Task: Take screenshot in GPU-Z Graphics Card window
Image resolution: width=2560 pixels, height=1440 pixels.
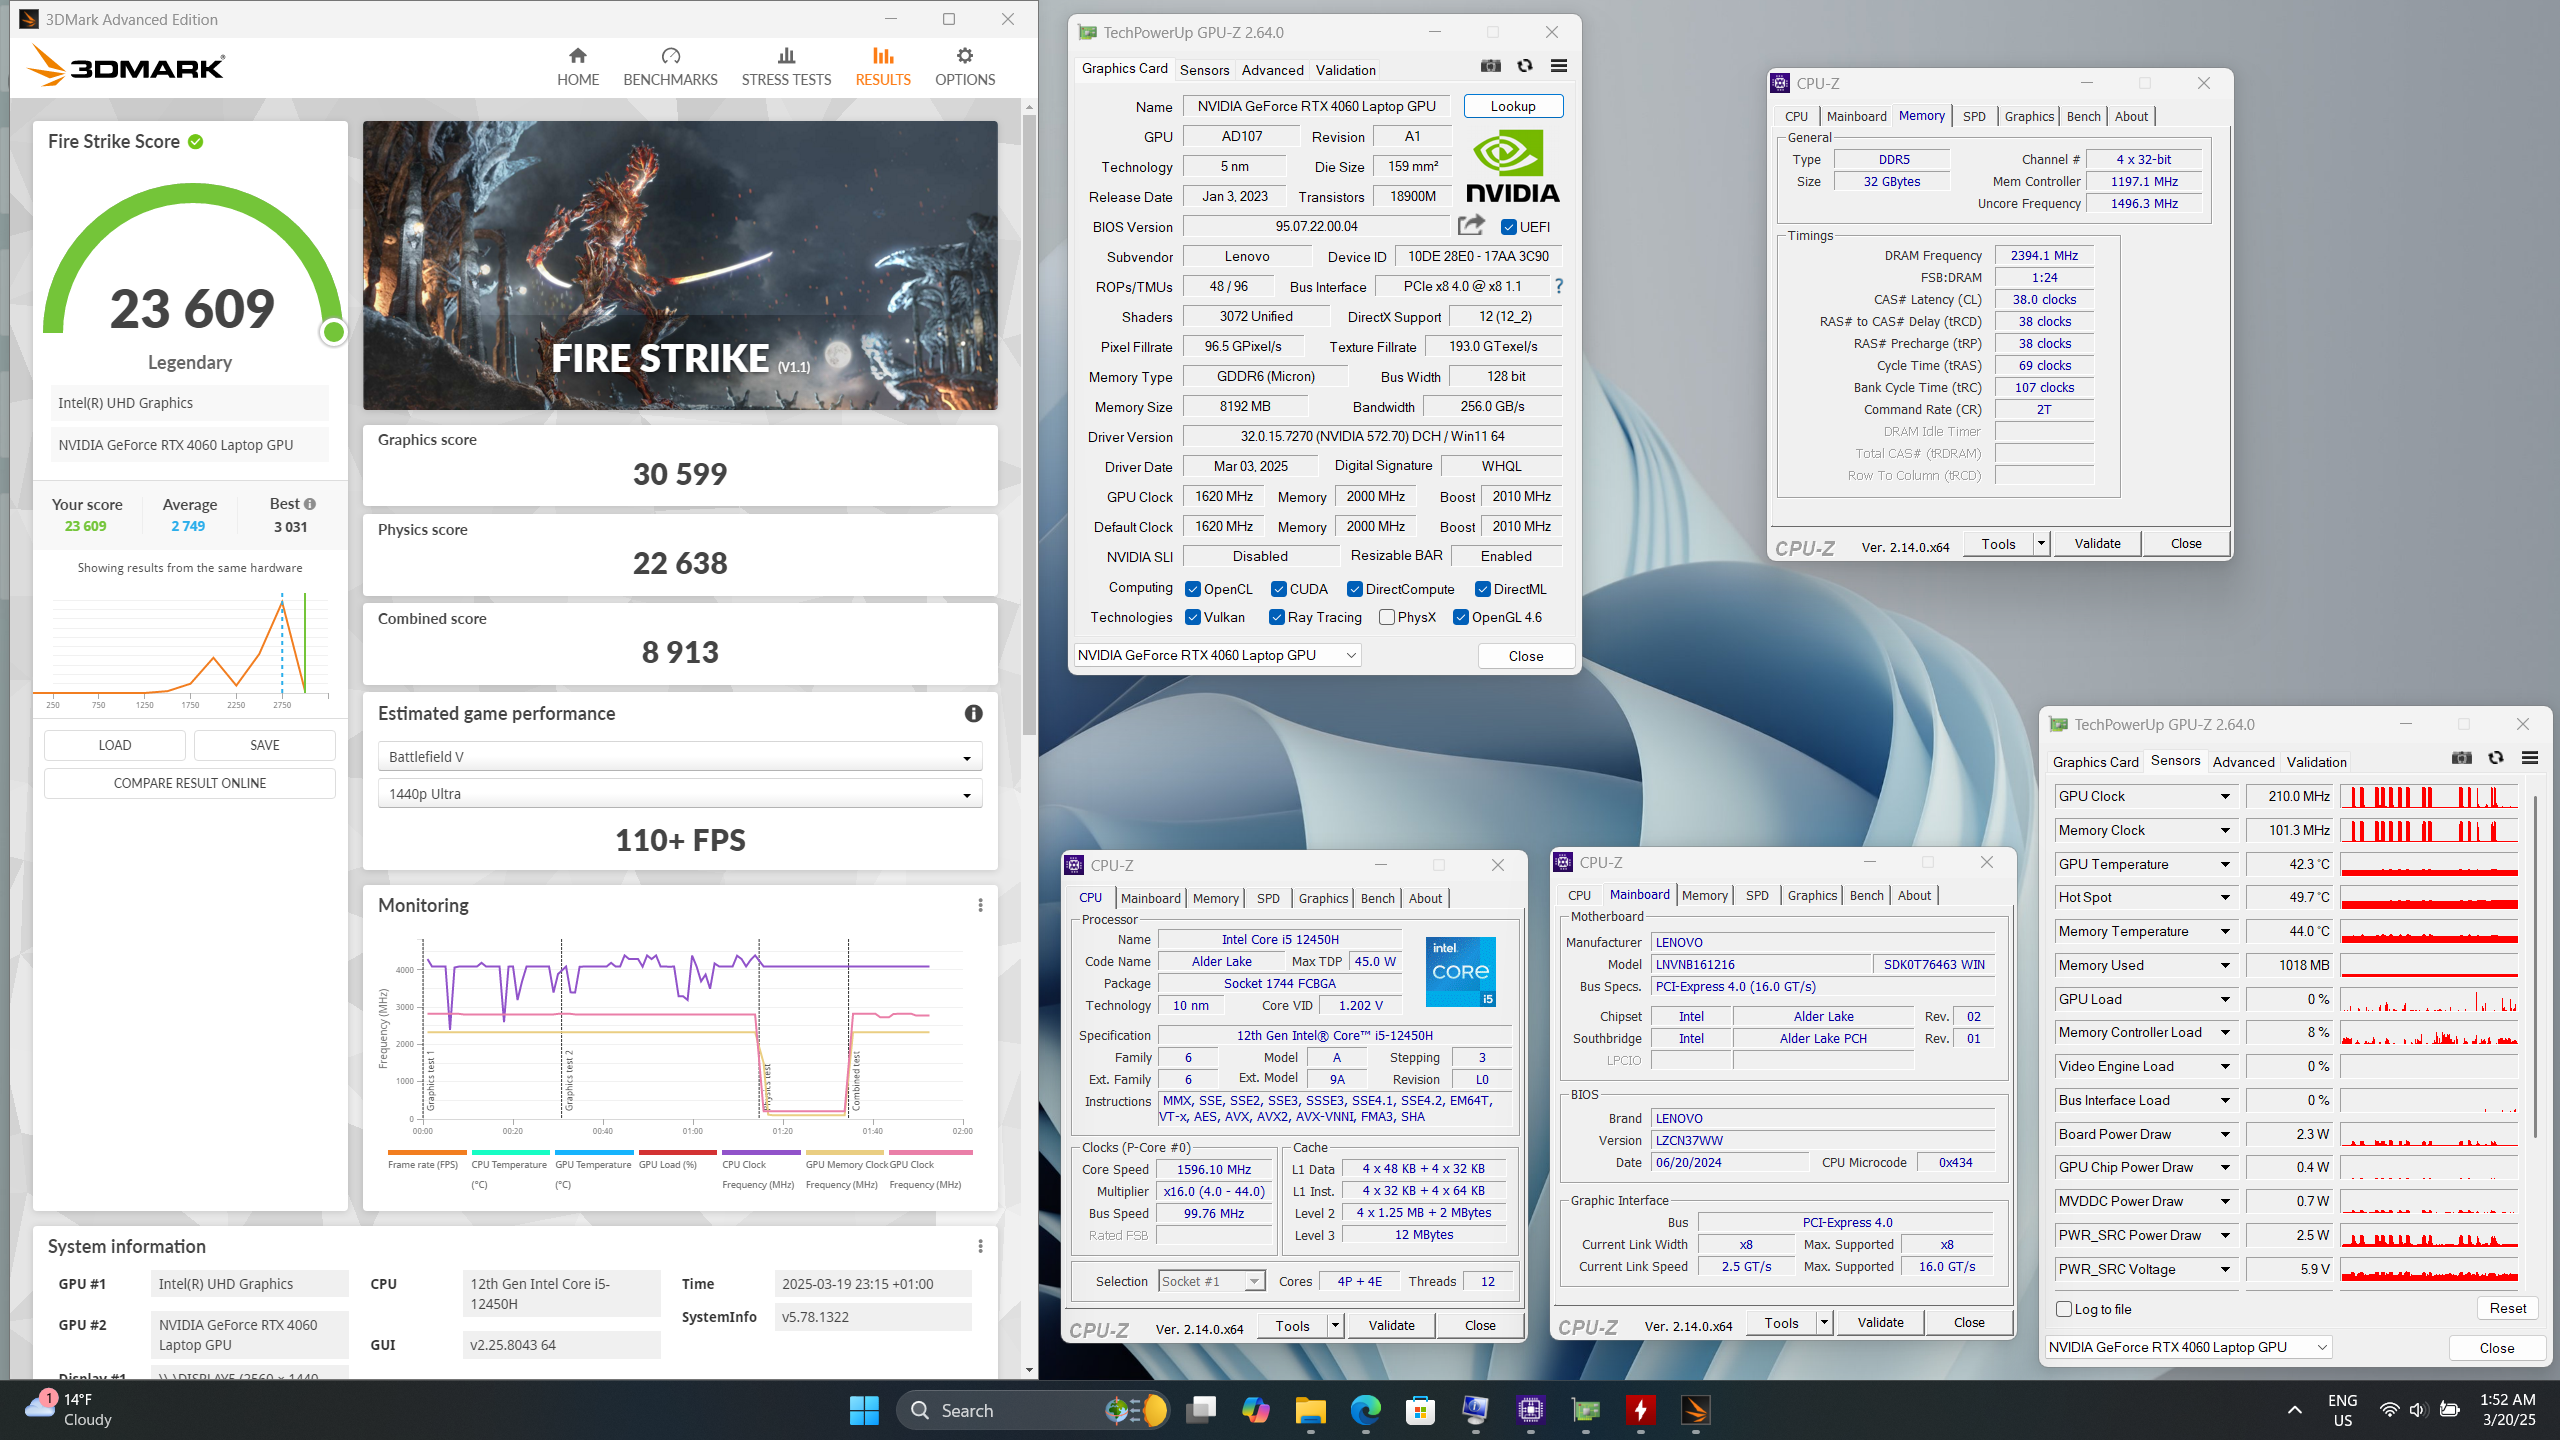Action: coord(1491,66)
